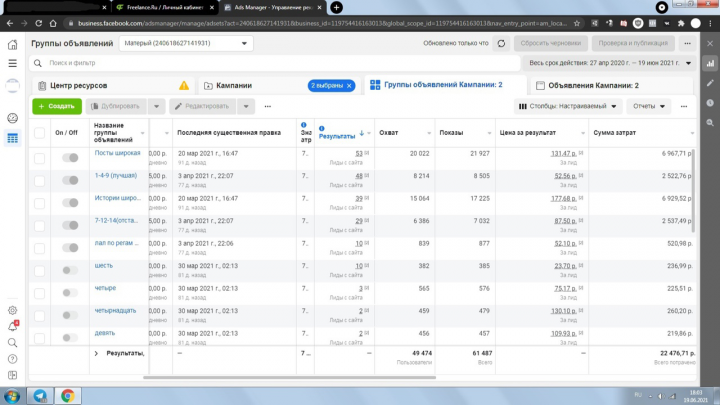Click the vertical table scrollbar
The image size is (720, 405).
coord(693,191)
